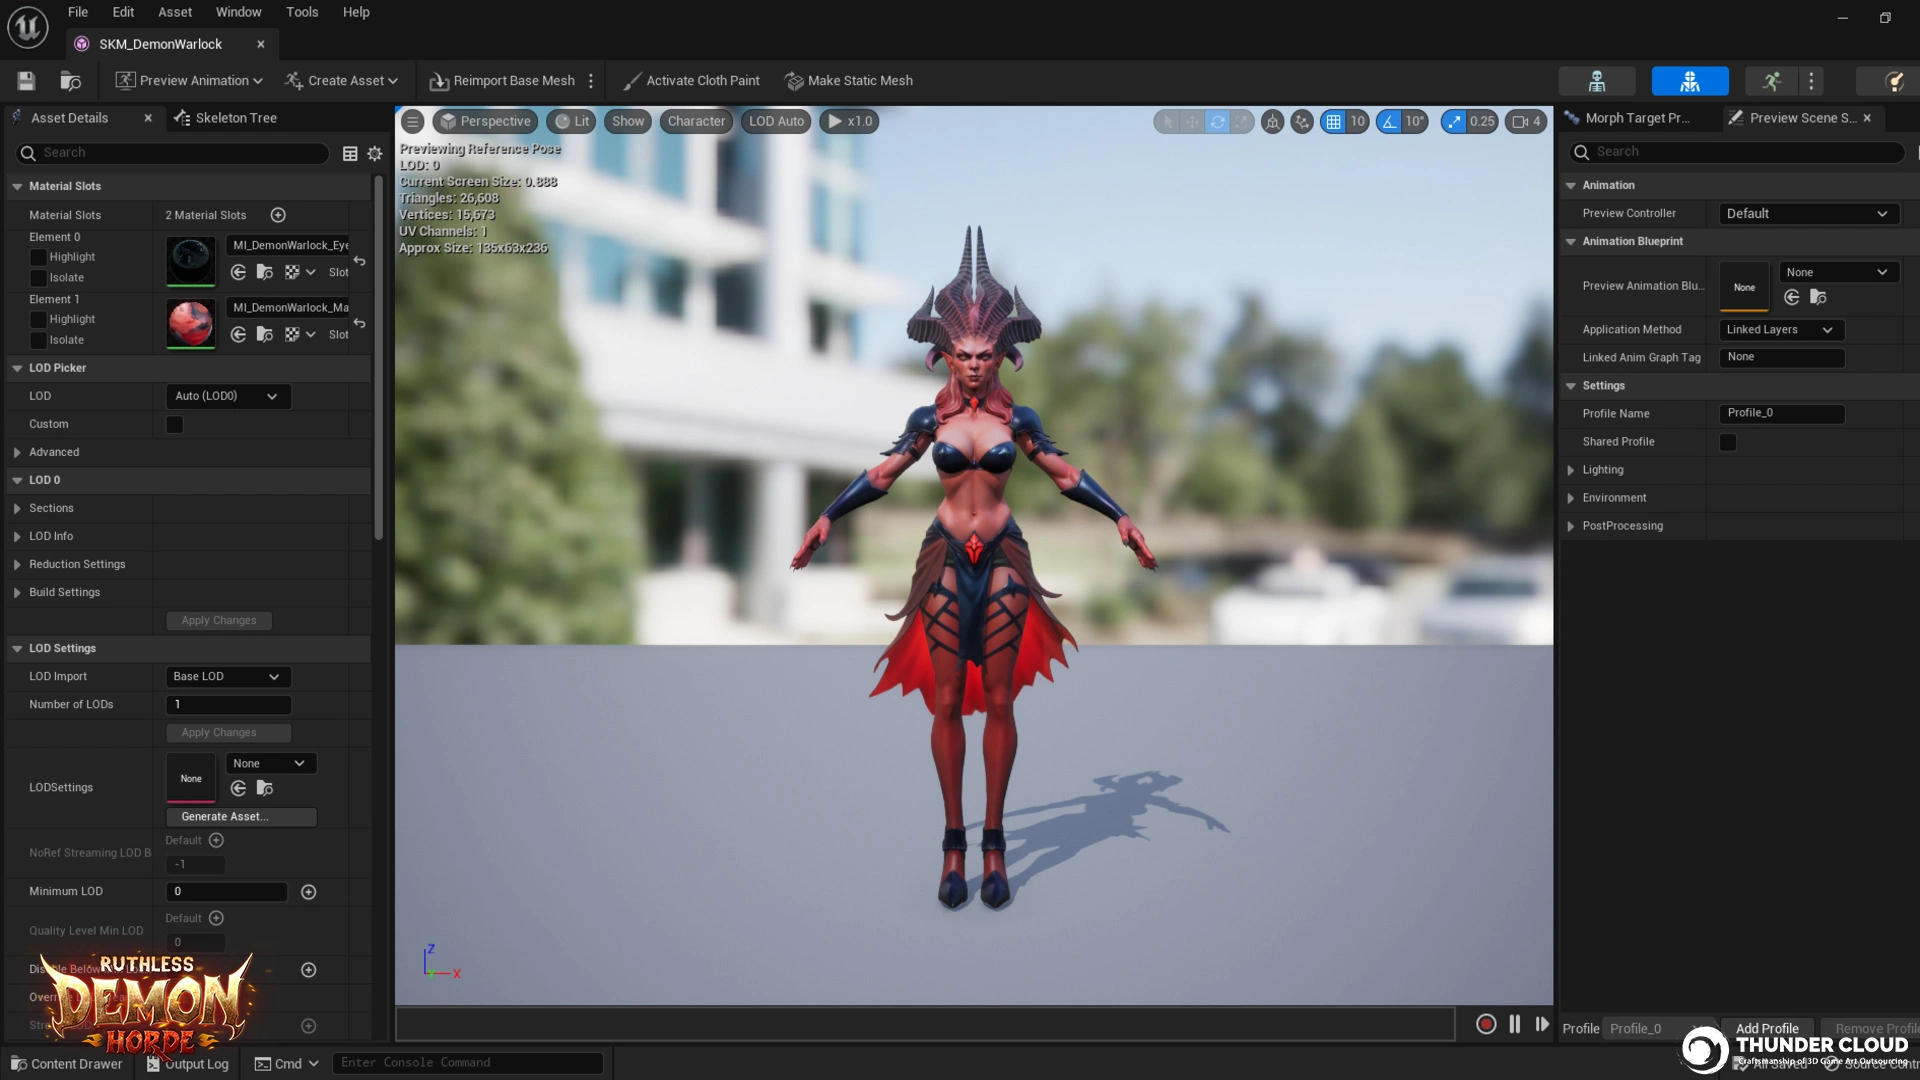Add a new material slot plus icon
This screenshot has height=1080, width=1920.
[278, 215]
